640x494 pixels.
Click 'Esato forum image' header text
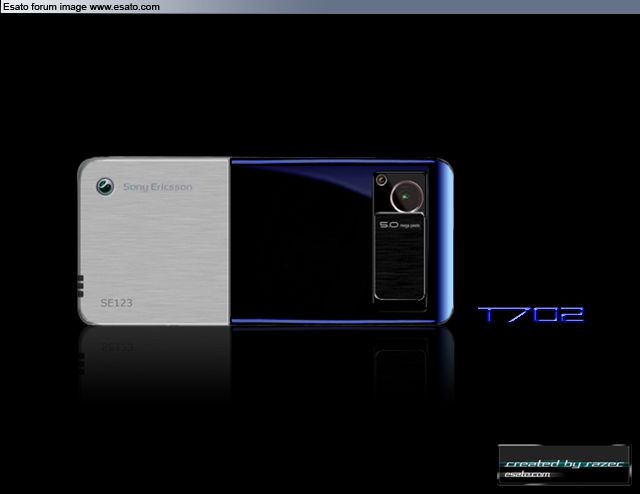pos(44,6)
